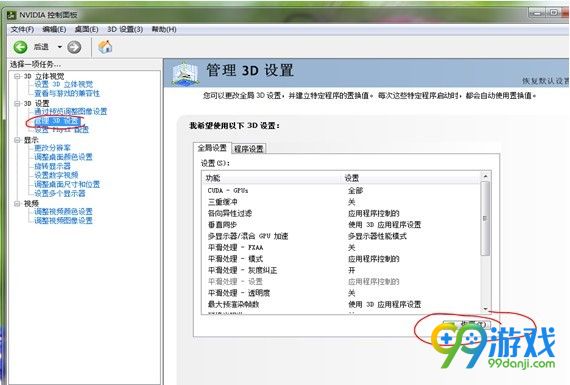Click the grey Forward arrow button
Image resolution: width=570 pixels, height=385 pixels.
pos(74,47)
